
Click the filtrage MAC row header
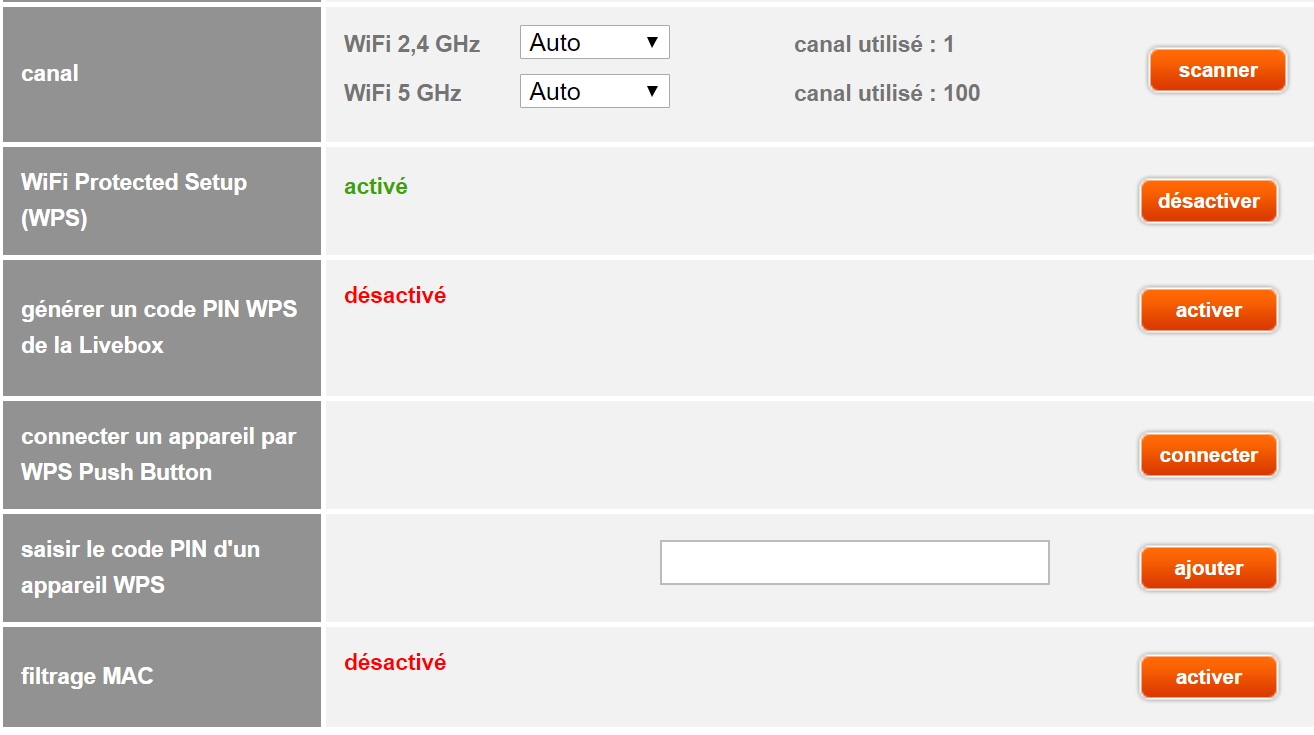pyautogui.click(x=87, y=677)
